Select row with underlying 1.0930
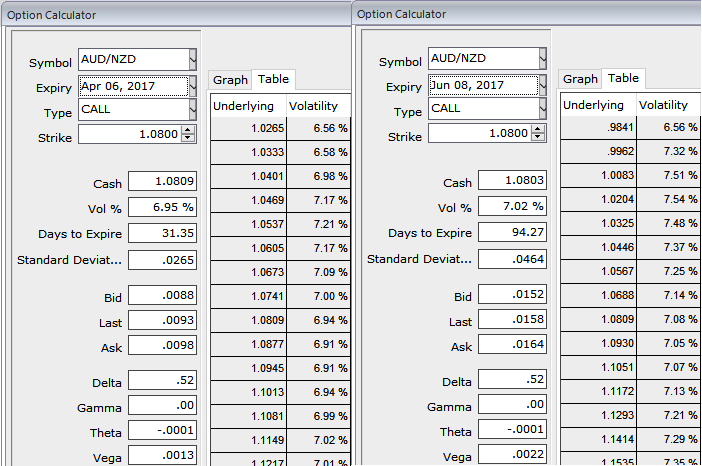702x466 pixels. pyautogui.click(x=630, y=343)
